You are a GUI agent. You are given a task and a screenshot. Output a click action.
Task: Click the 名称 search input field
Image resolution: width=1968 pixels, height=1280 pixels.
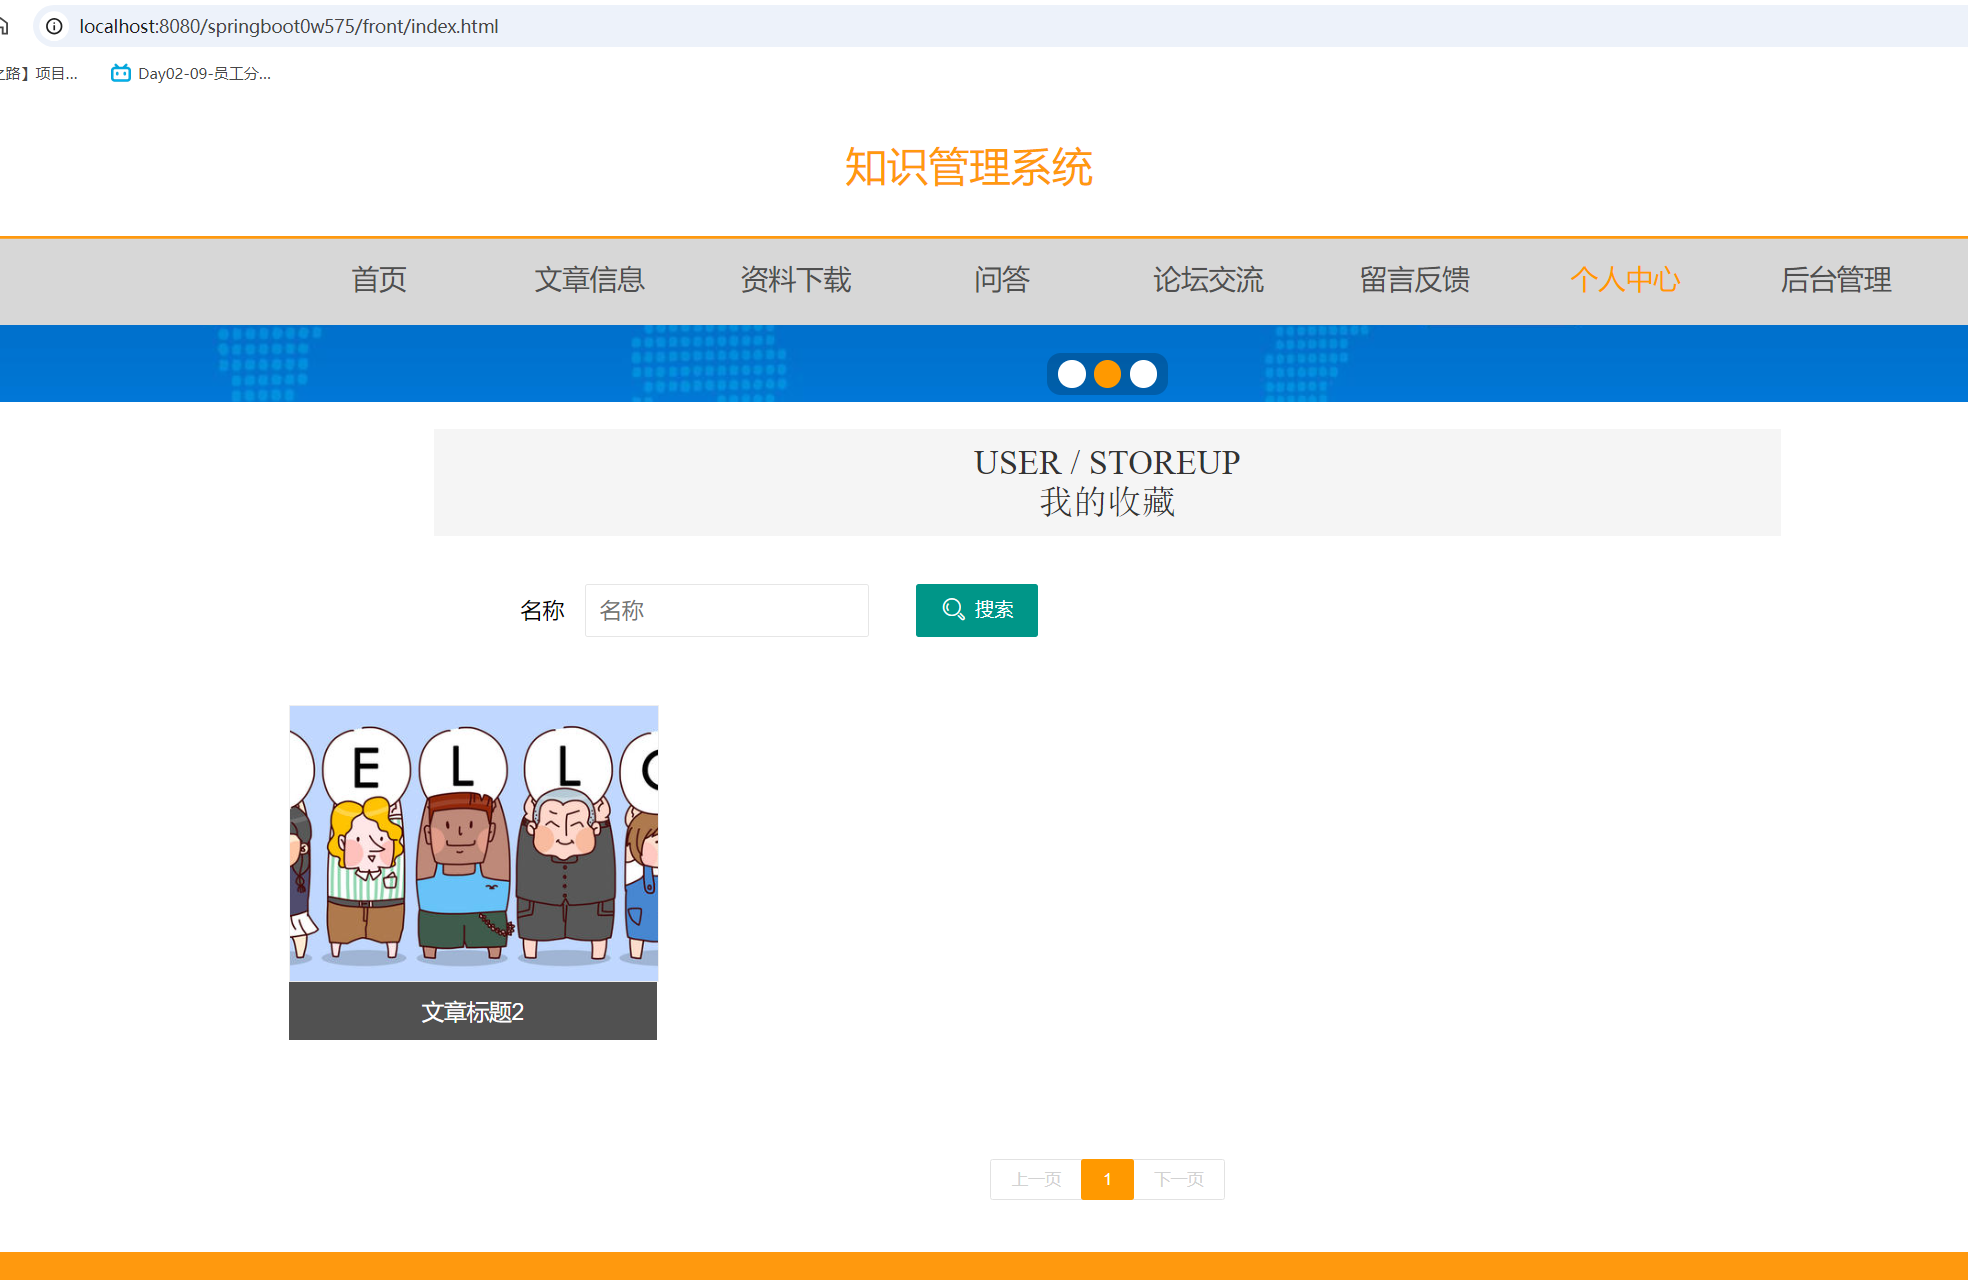[727, 610]
